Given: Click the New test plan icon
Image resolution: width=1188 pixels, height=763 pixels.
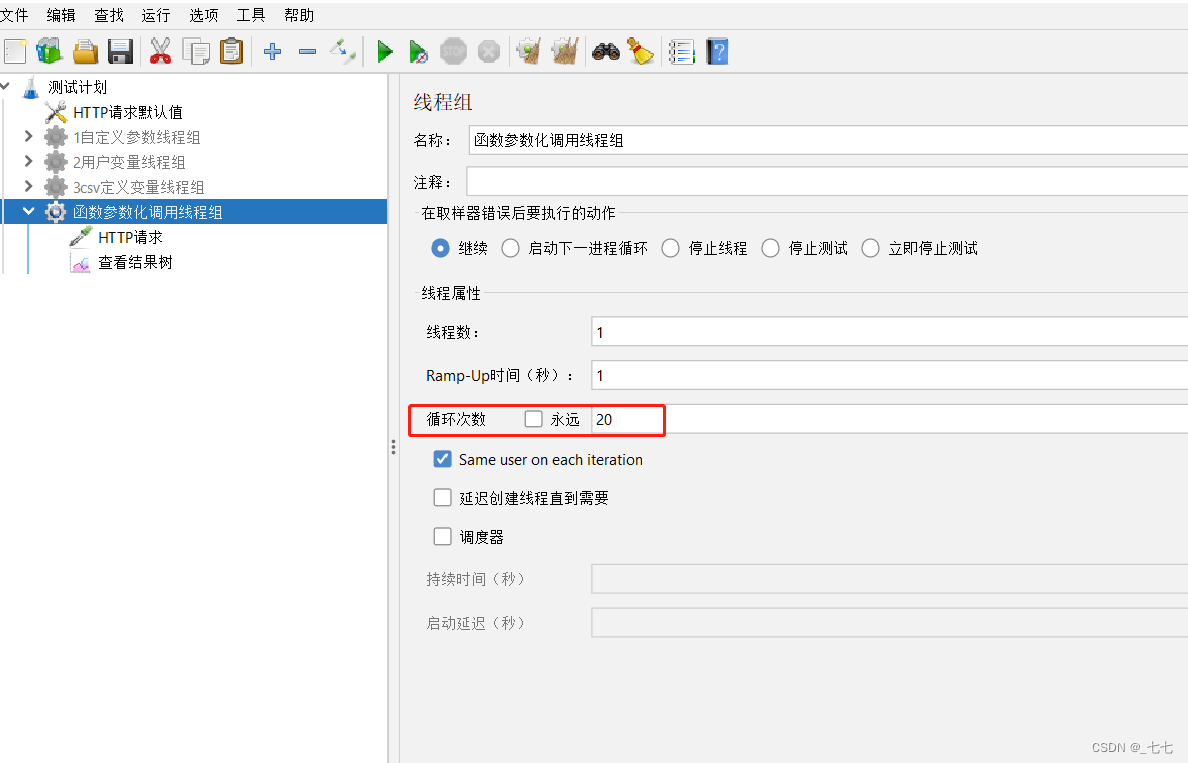Looking at the screenshot, I should pyautogui.click(x=15, y=52).
